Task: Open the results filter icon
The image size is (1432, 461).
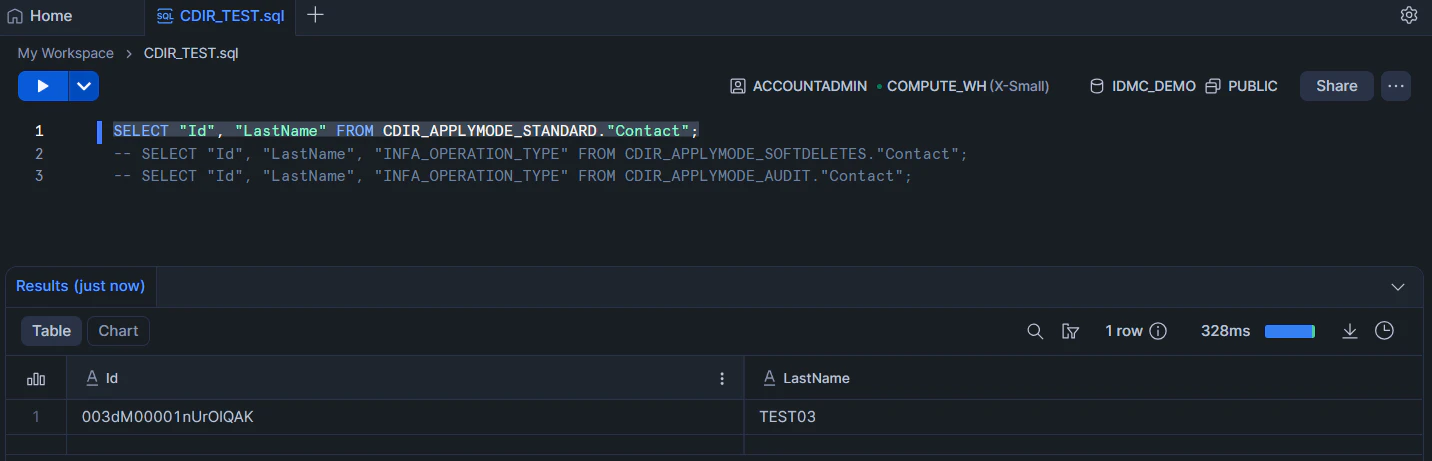Action: [1070, 331]
